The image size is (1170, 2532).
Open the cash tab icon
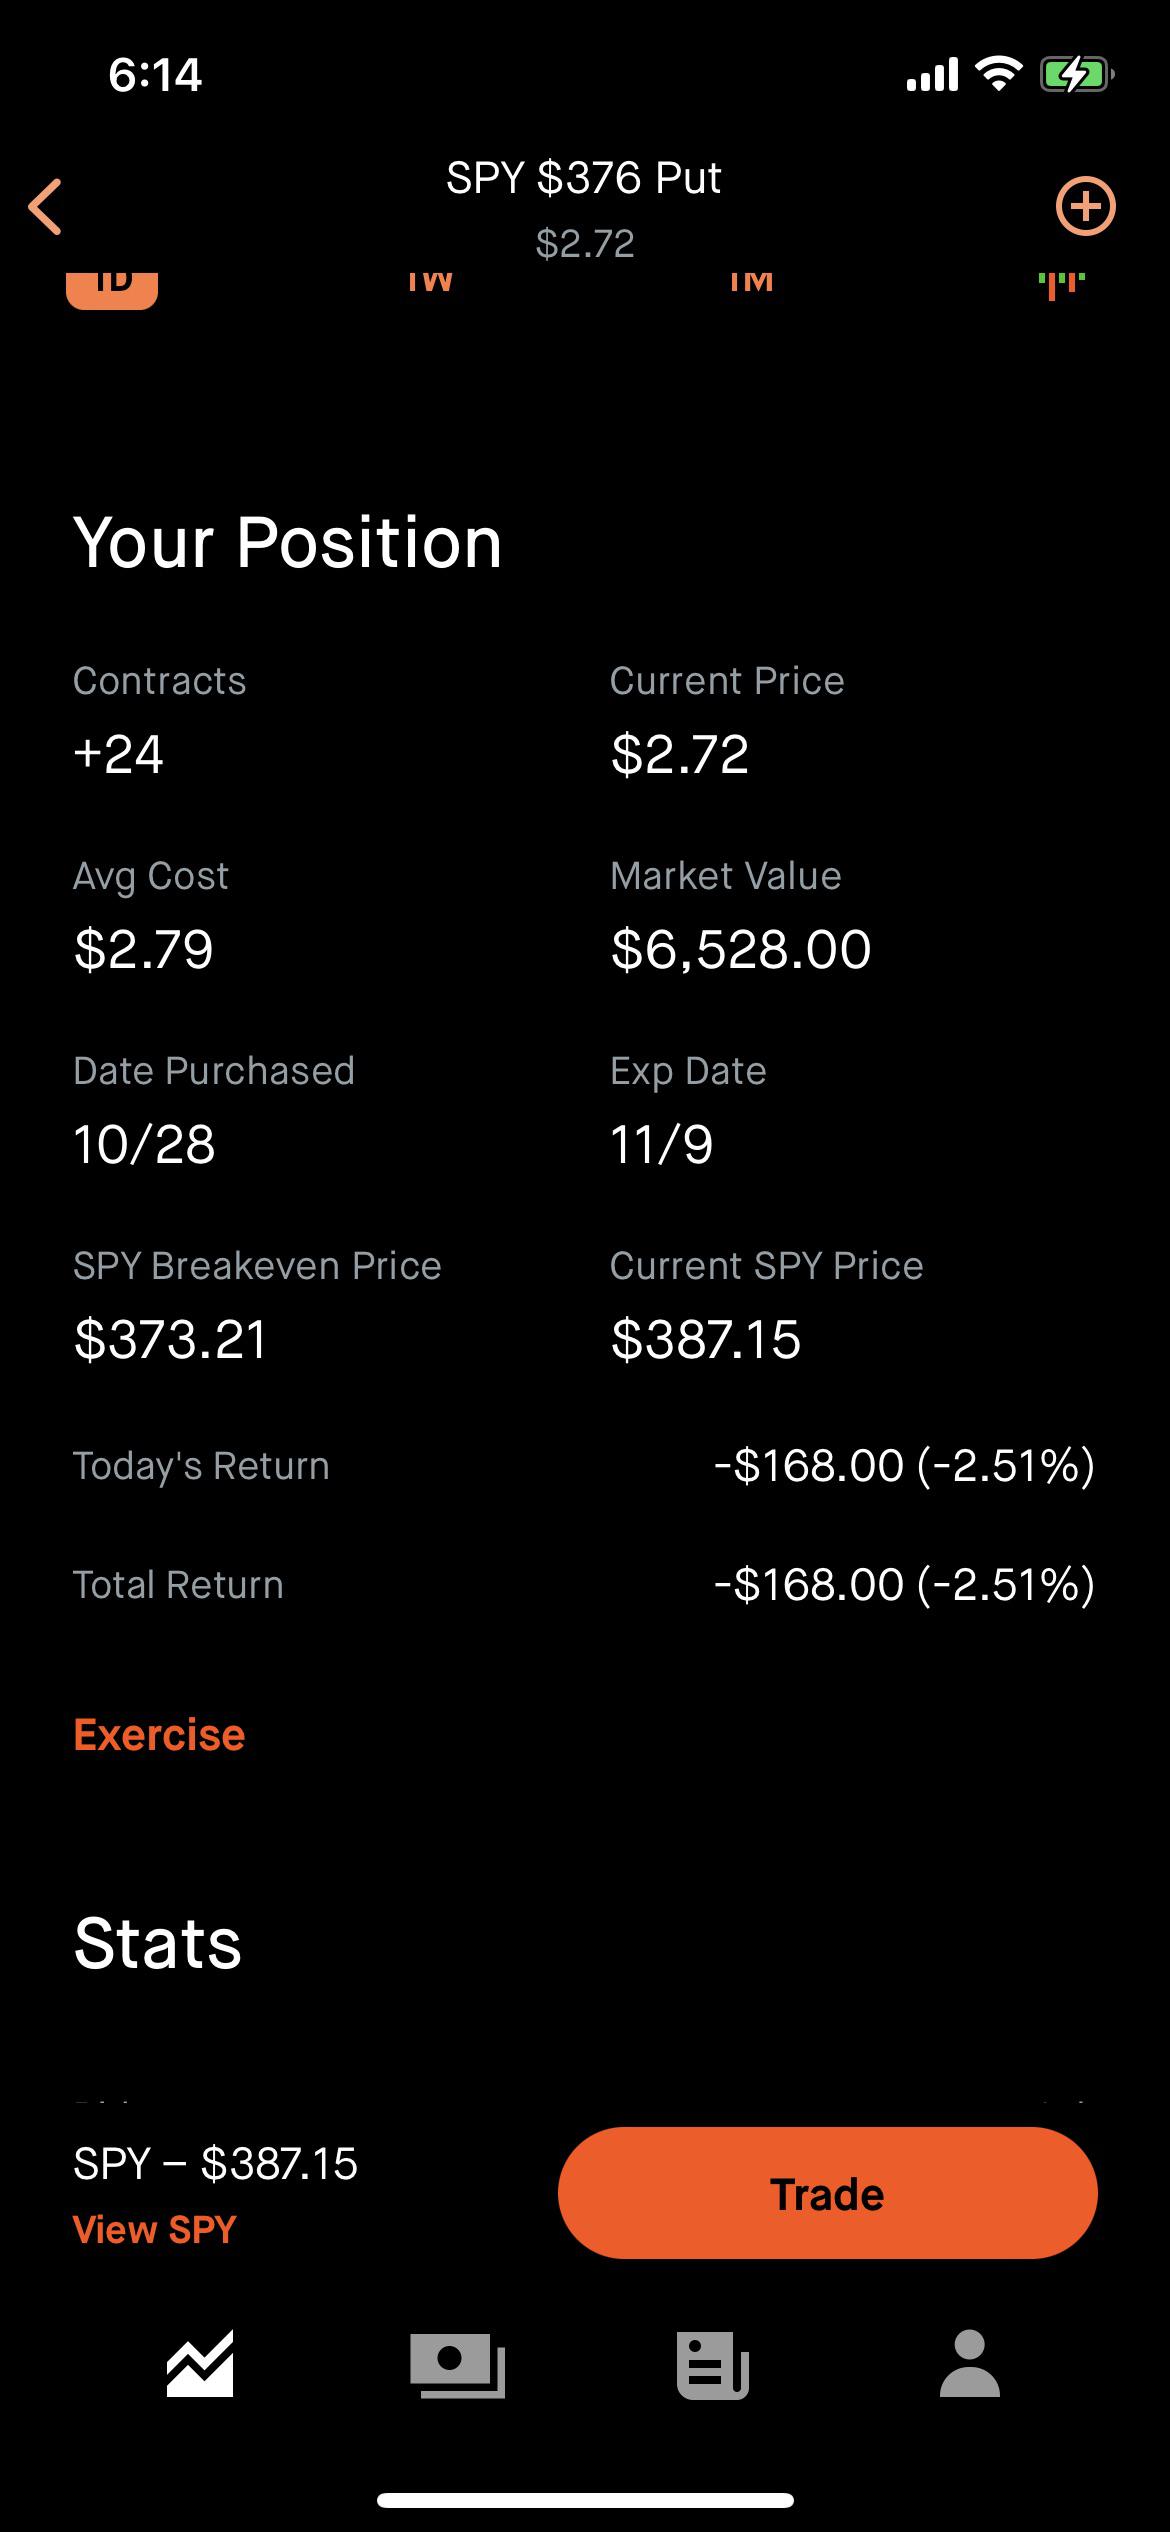457,2364
